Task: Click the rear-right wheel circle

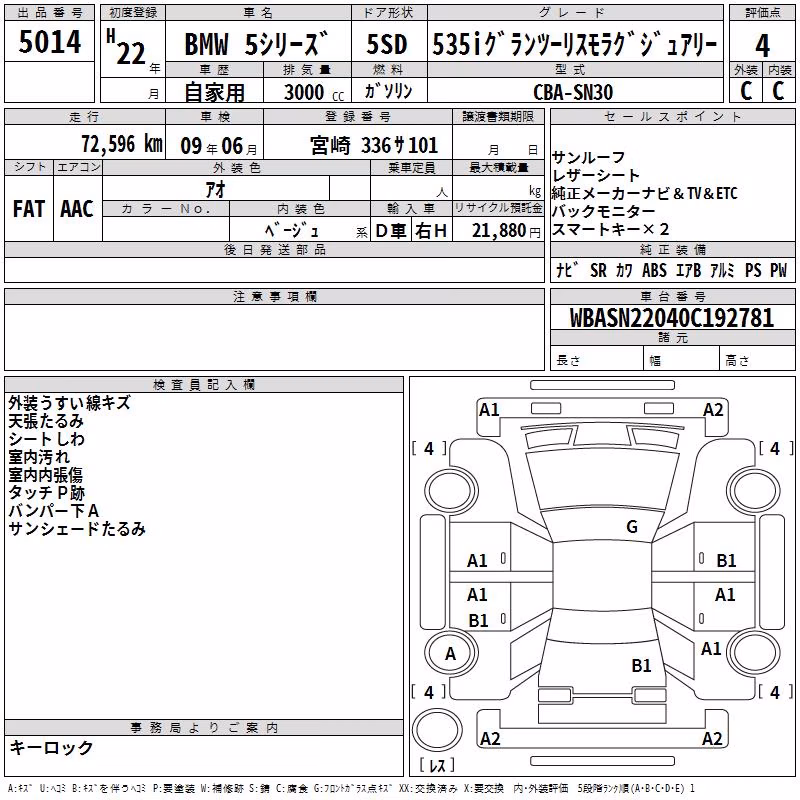Action: (x=753, y=652)
